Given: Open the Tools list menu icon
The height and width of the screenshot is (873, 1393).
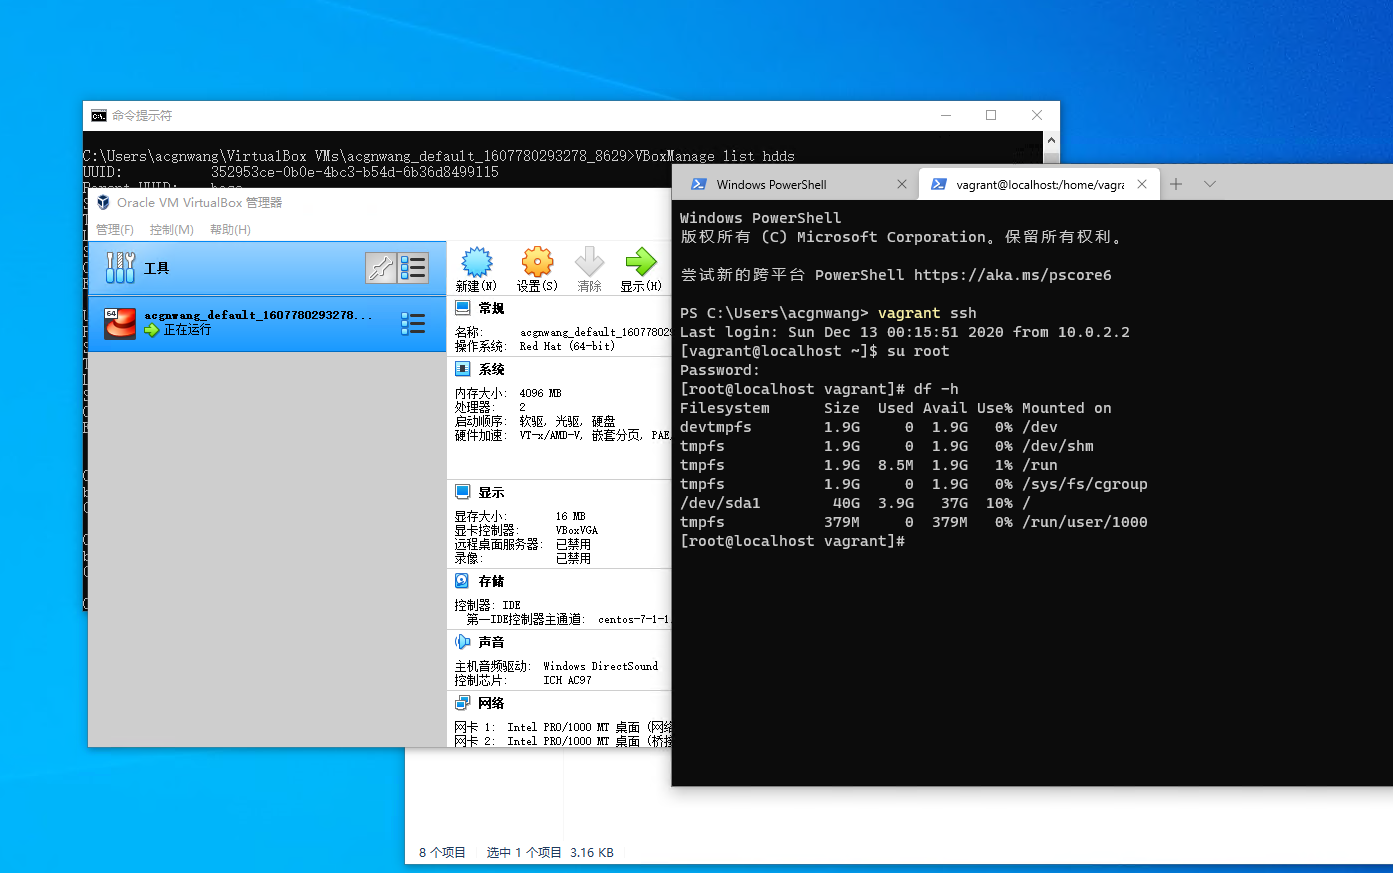Looking at the screenshot, I should [x=413, y=267].
